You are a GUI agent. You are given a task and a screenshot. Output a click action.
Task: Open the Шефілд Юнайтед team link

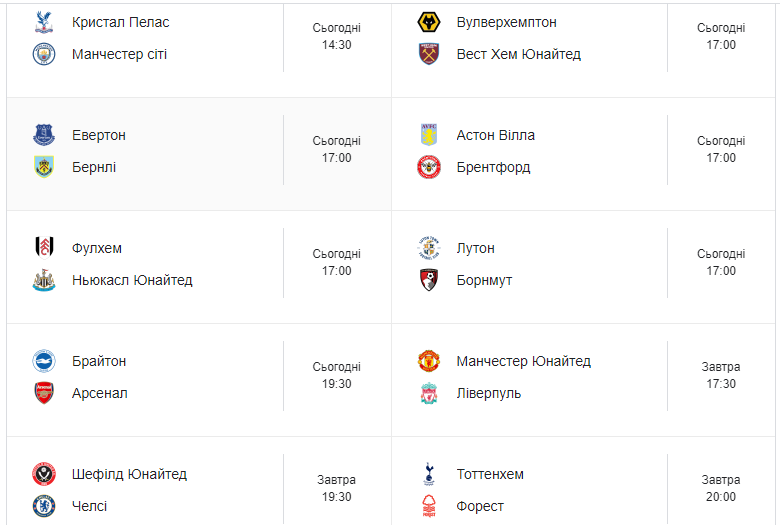coord(129,474)
